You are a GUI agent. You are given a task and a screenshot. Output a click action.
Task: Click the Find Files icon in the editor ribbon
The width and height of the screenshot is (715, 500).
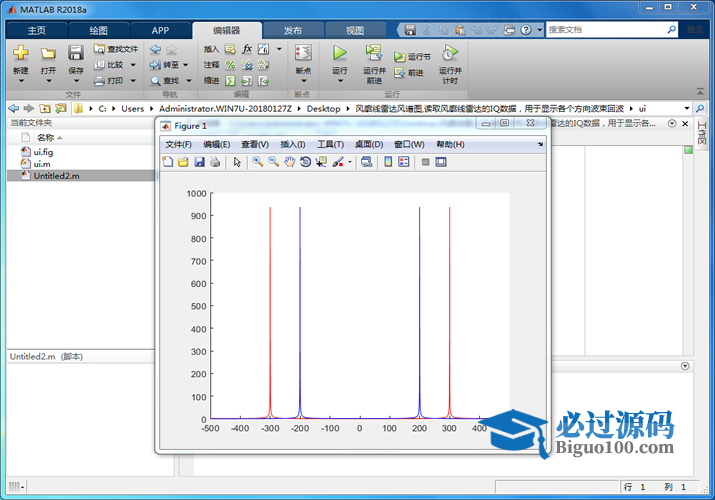(99, 48)
